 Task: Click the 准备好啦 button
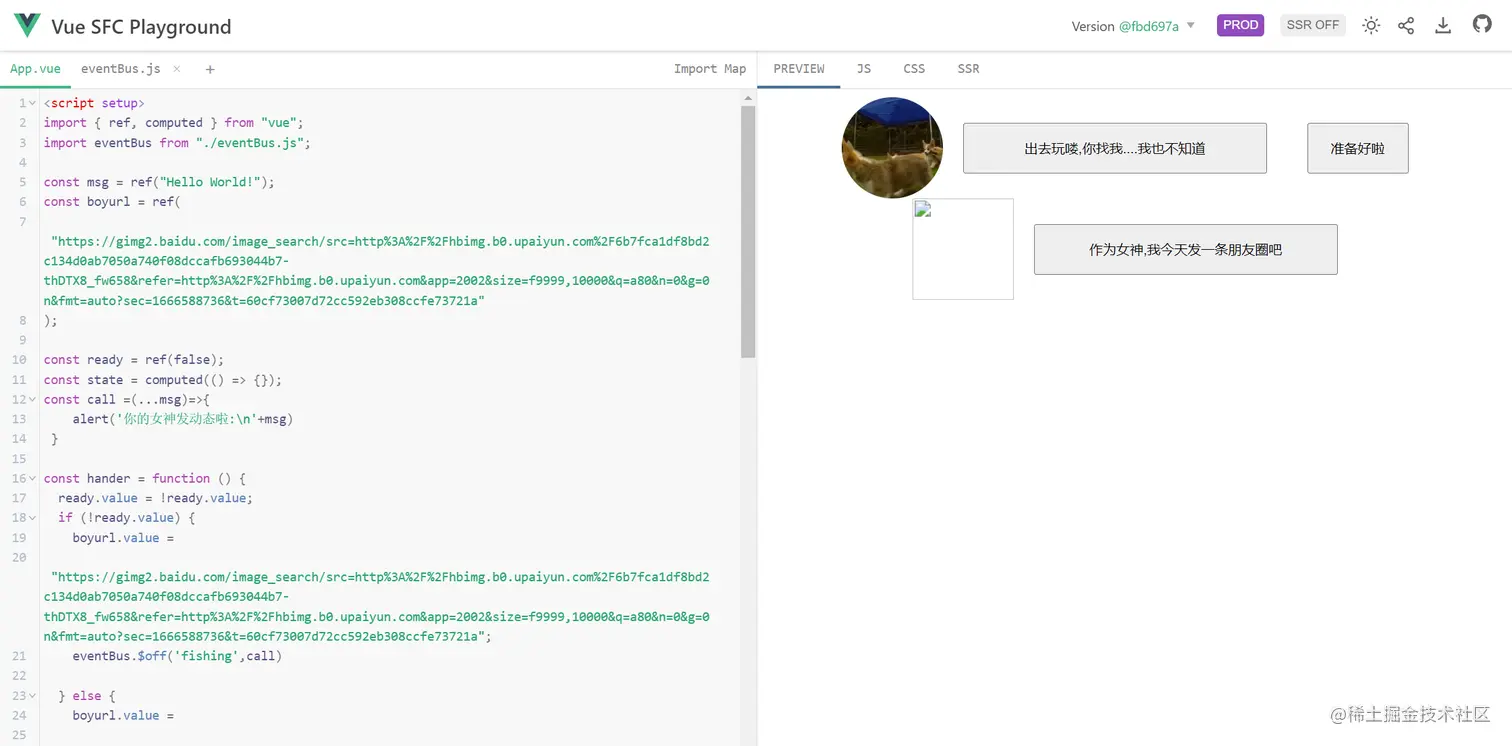[x=1358, y=148]
